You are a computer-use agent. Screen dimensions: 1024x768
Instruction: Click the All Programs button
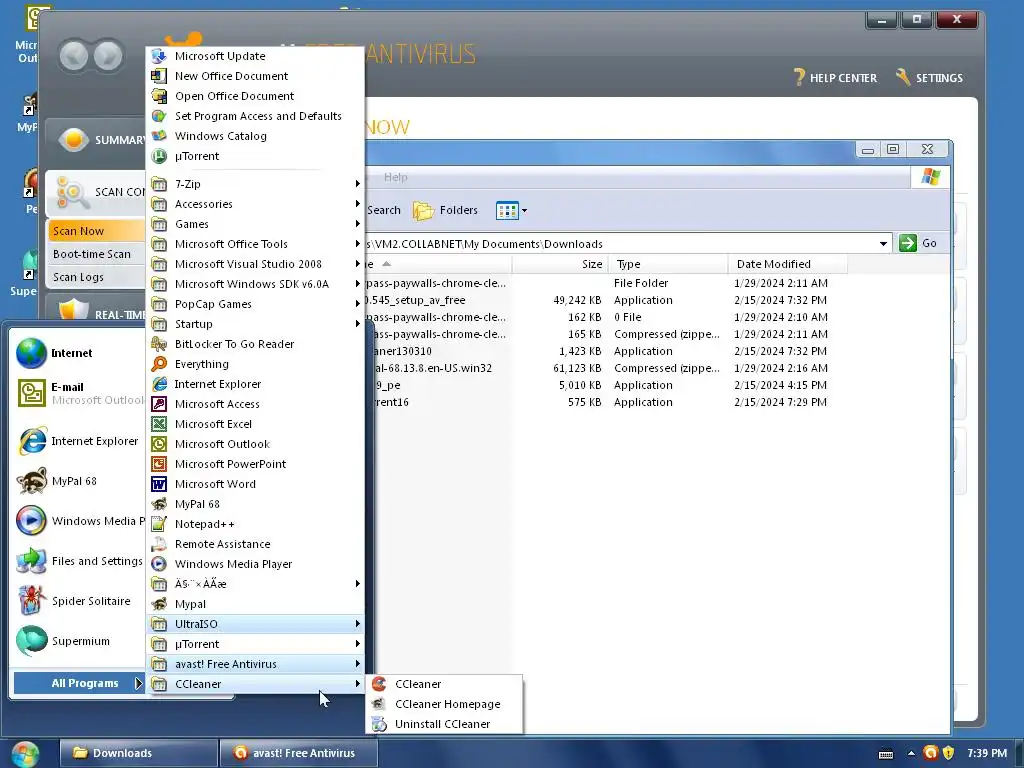pos(79,683)
